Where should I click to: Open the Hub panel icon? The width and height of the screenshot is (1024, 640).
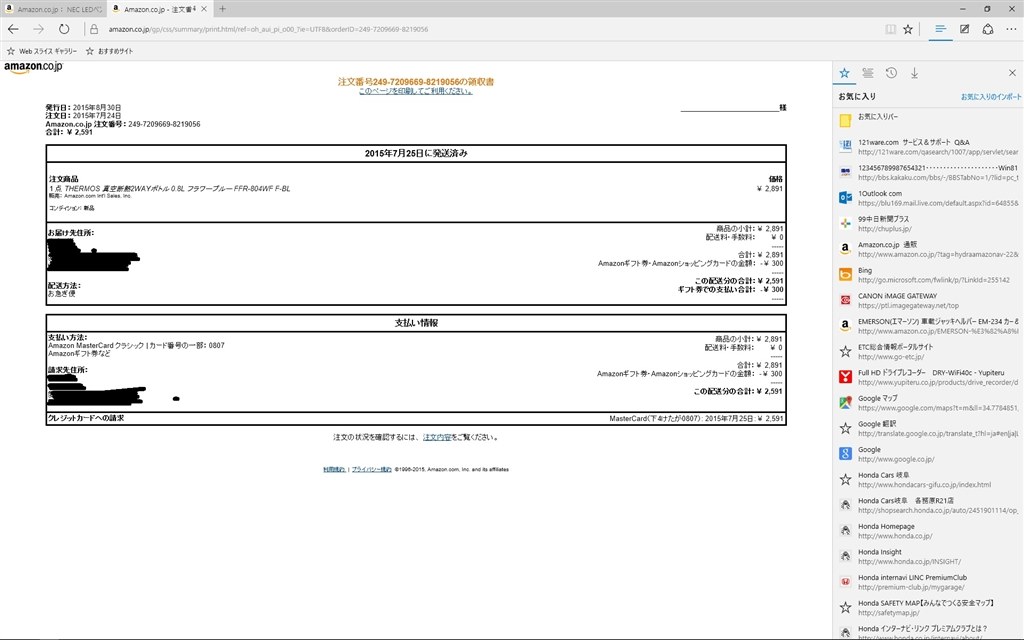click(940, 29)
